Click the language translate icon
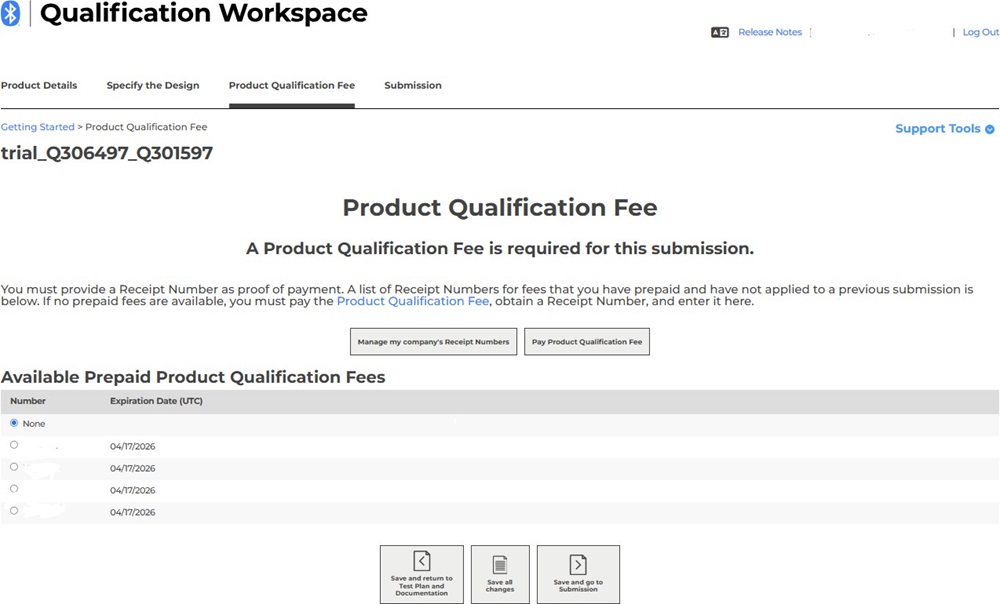The width and height of the screenshot is (1000, 604). point(719,32)
